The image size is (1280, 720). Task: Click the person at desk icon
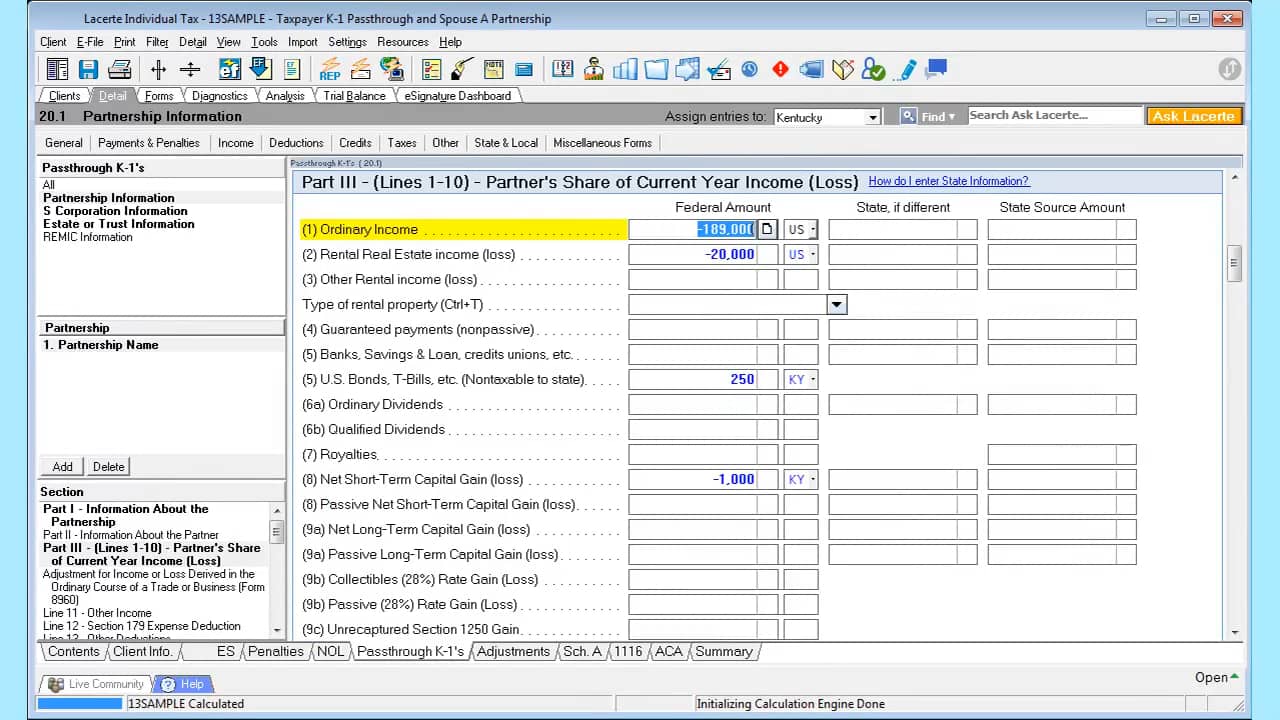pos(594,69)
